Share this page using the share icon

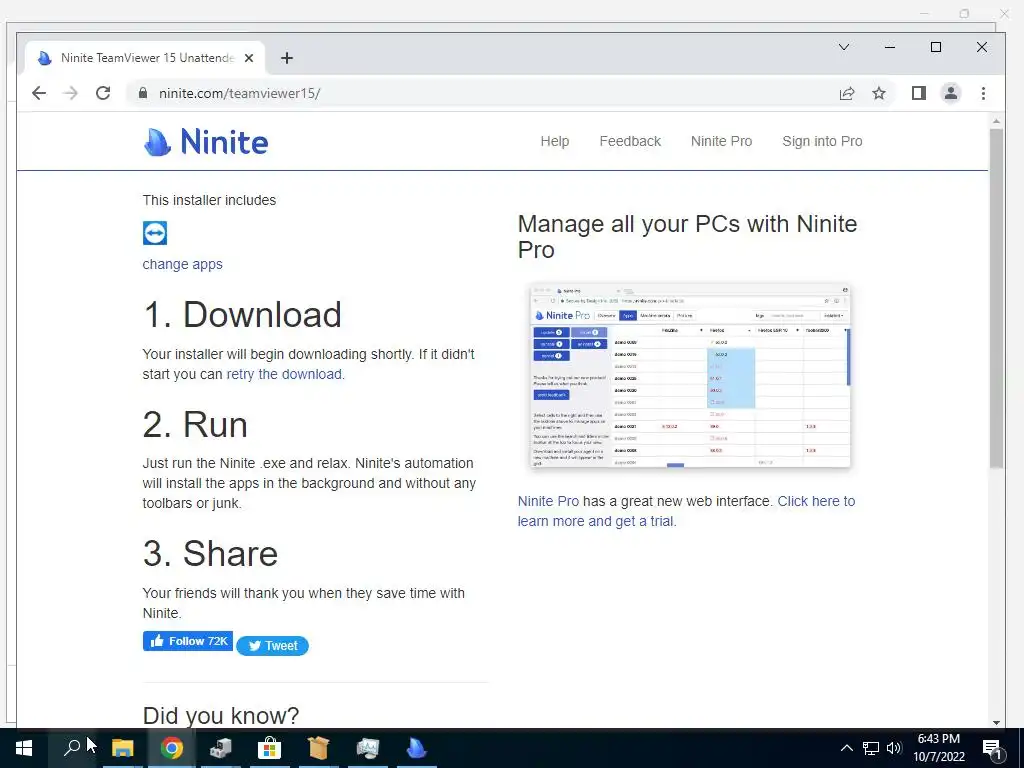pos(847,93)
